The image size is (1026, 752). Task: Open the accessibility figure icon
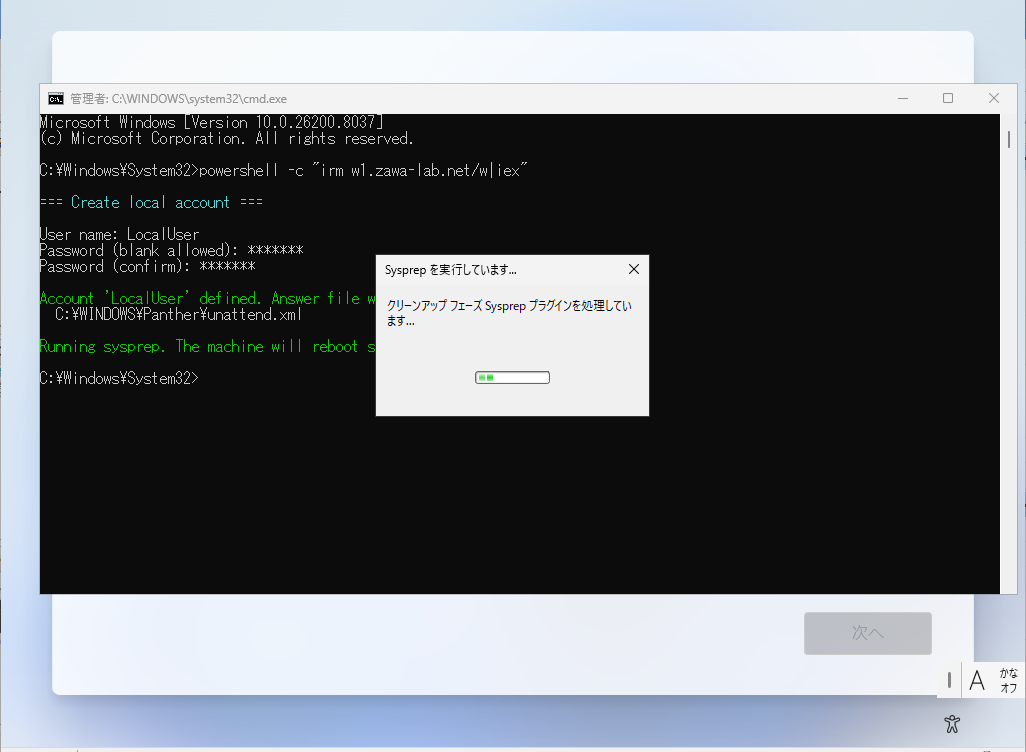point(952,724)
